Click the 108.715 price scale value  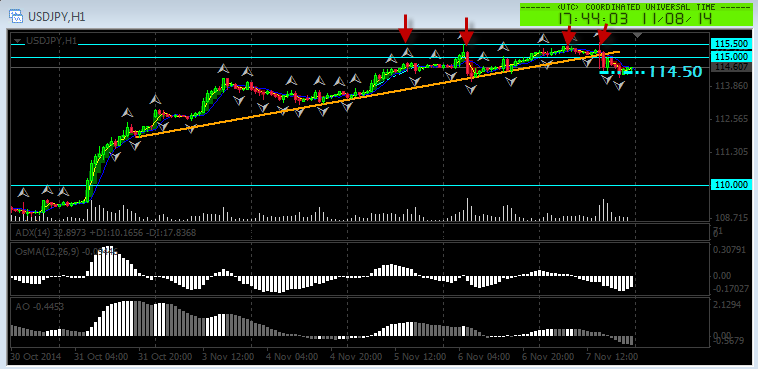click(730, 218)
